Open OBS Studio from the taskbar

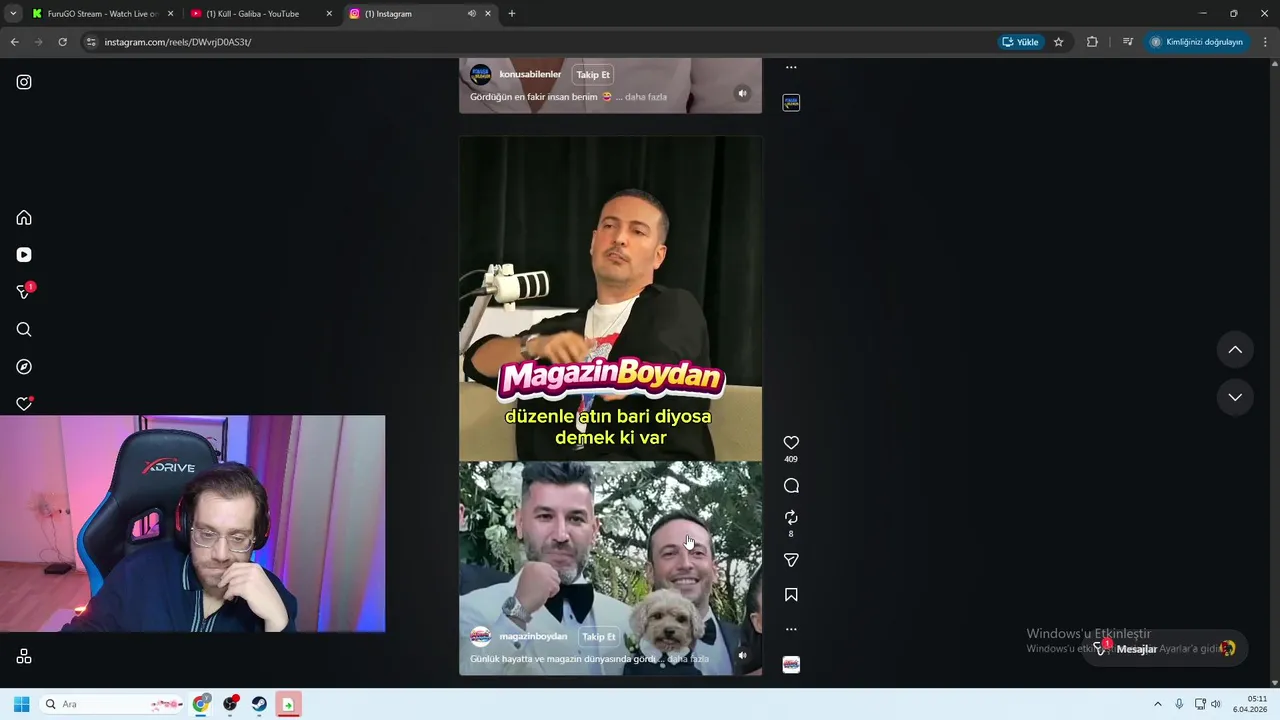pyautogui.click(x=230, y=704)
